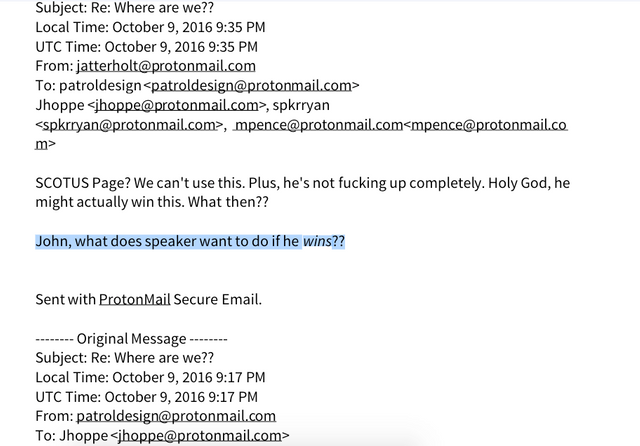Click the Local Time 9:17 PM line
Image resolution: width=640 pixels, height=446 pixels.
point(150,377)
